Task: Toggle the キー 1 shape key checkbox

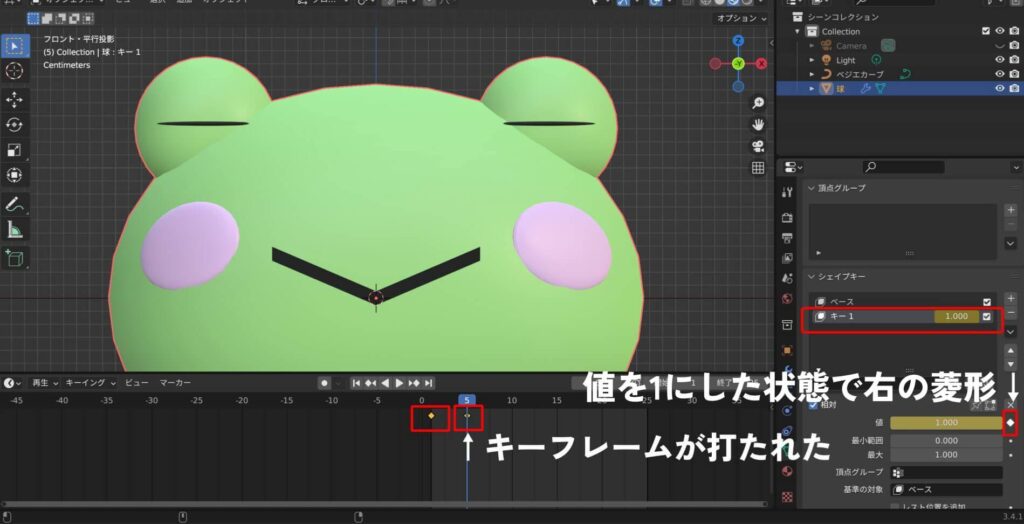Action: pos(987,317)
